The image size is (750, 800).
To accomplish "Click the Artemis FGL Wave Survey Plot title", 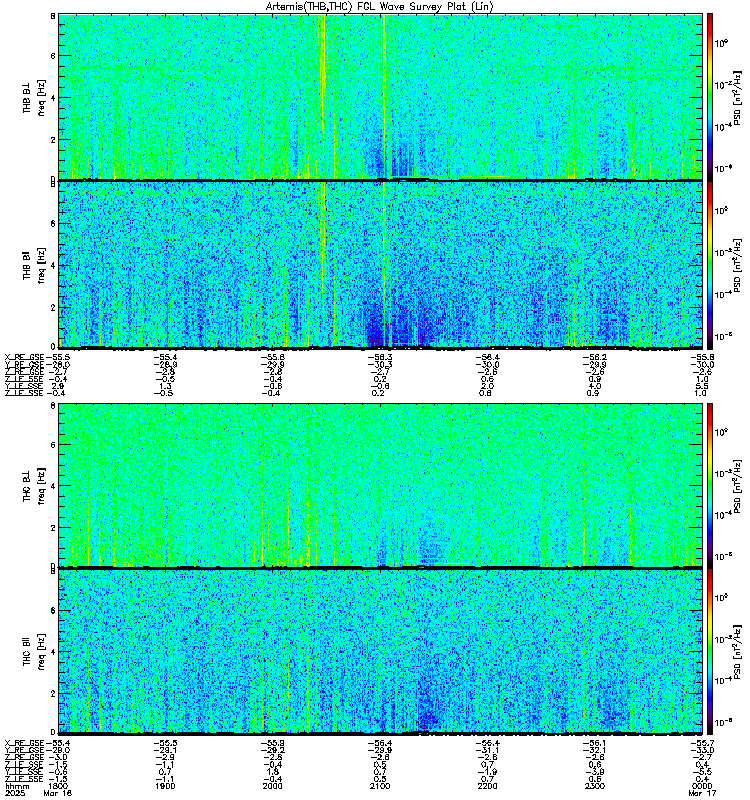I will click(380, 7).
